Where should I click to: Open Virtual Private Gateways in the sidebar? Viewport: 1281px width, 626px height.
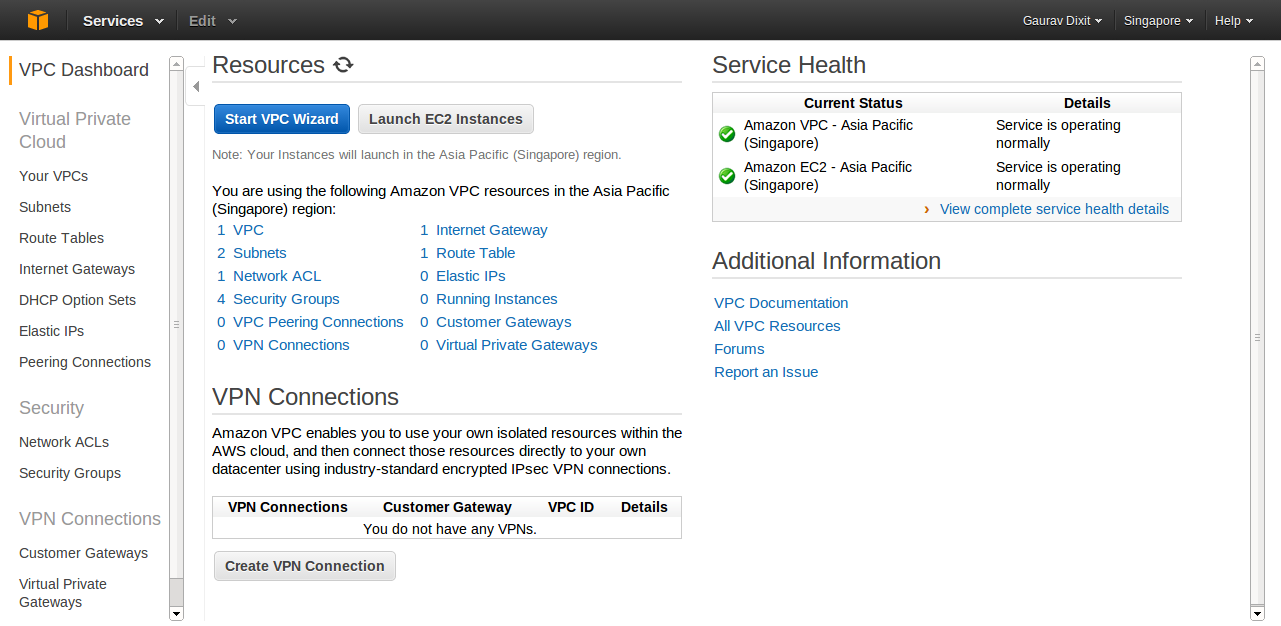[x=63, y=593]
